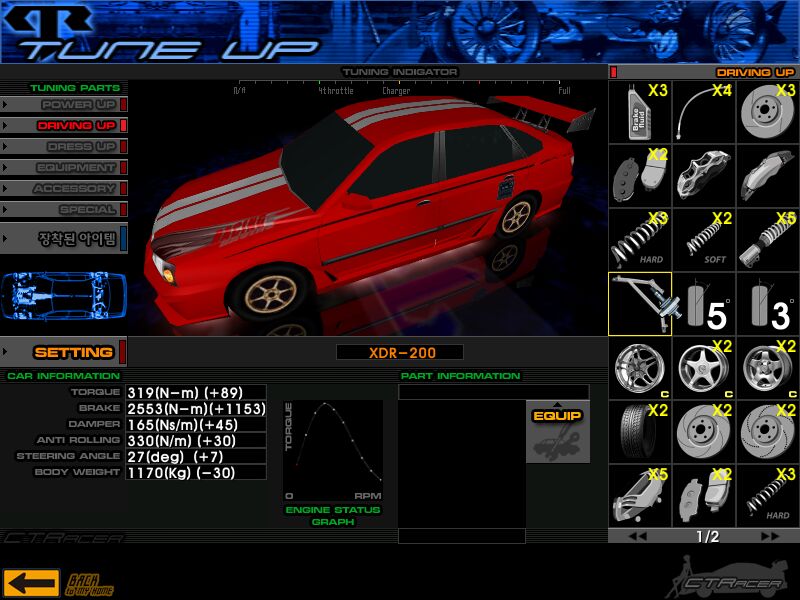Select the brake hose line part
Image resolution: width=800 pixels, height=600 pixels.
click(x=704, y=112)
